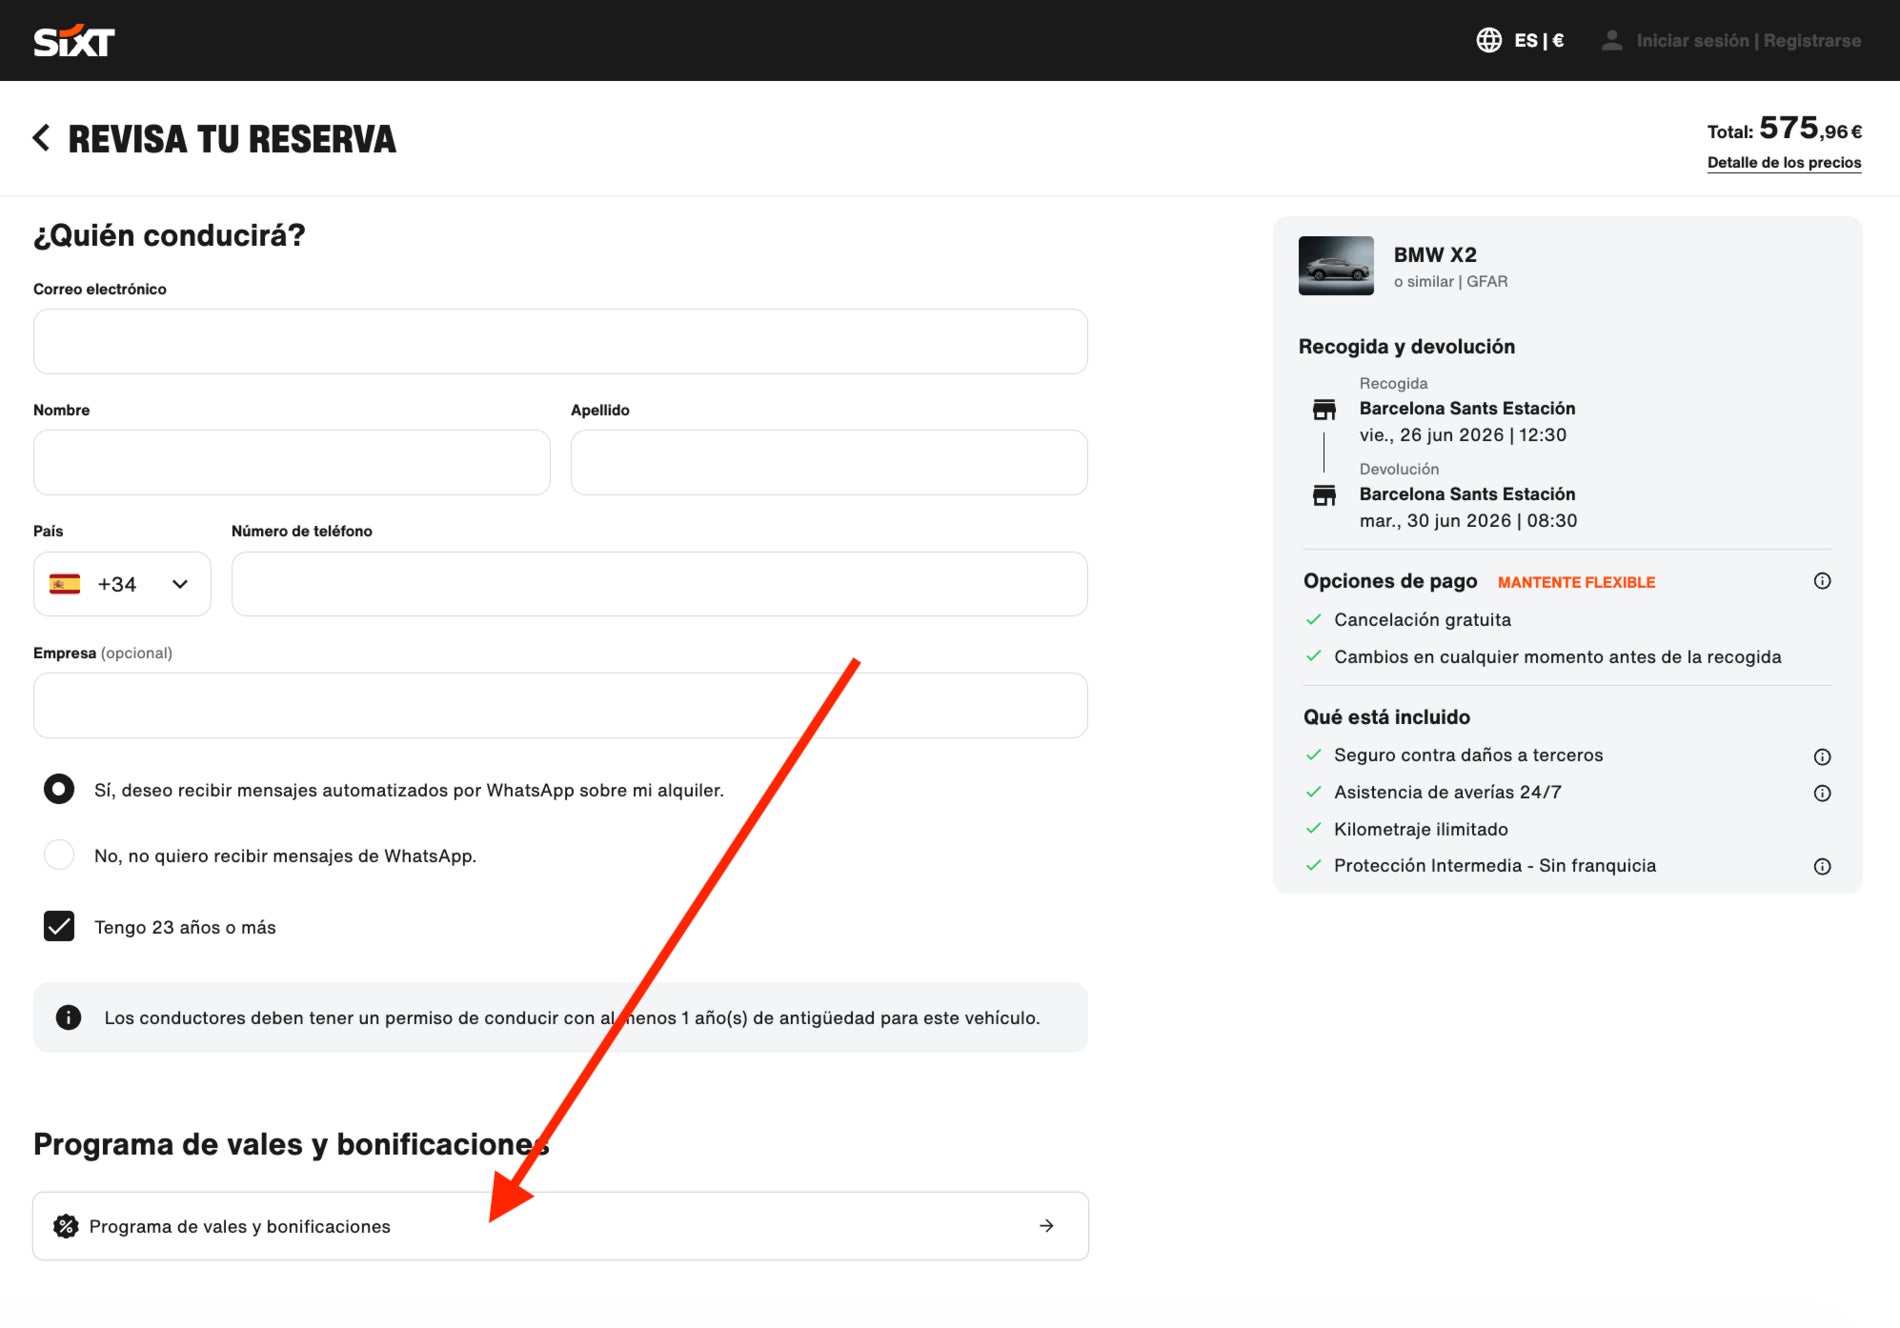Click the Spain flag icon
The height and width of the screenshot is (1328, 1900).
coord(65,584)
